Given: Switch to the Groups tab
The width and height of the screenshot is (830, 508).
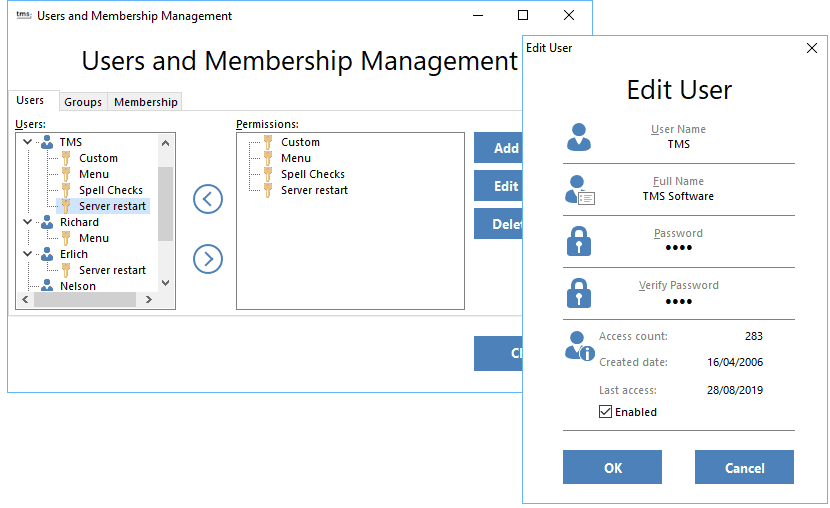Looking at the screenshot, I should coord(83,102).
